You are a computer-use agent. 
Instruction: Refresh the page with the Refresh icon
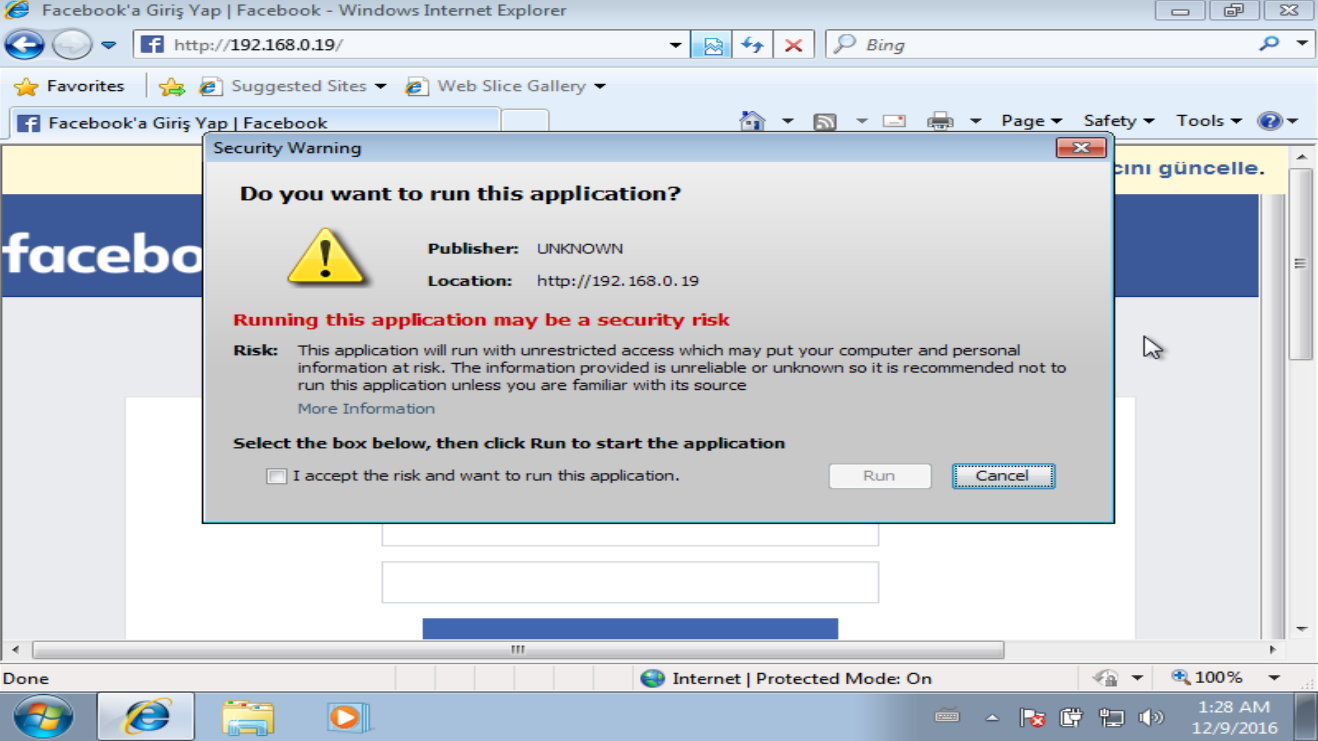click(752, 45)
